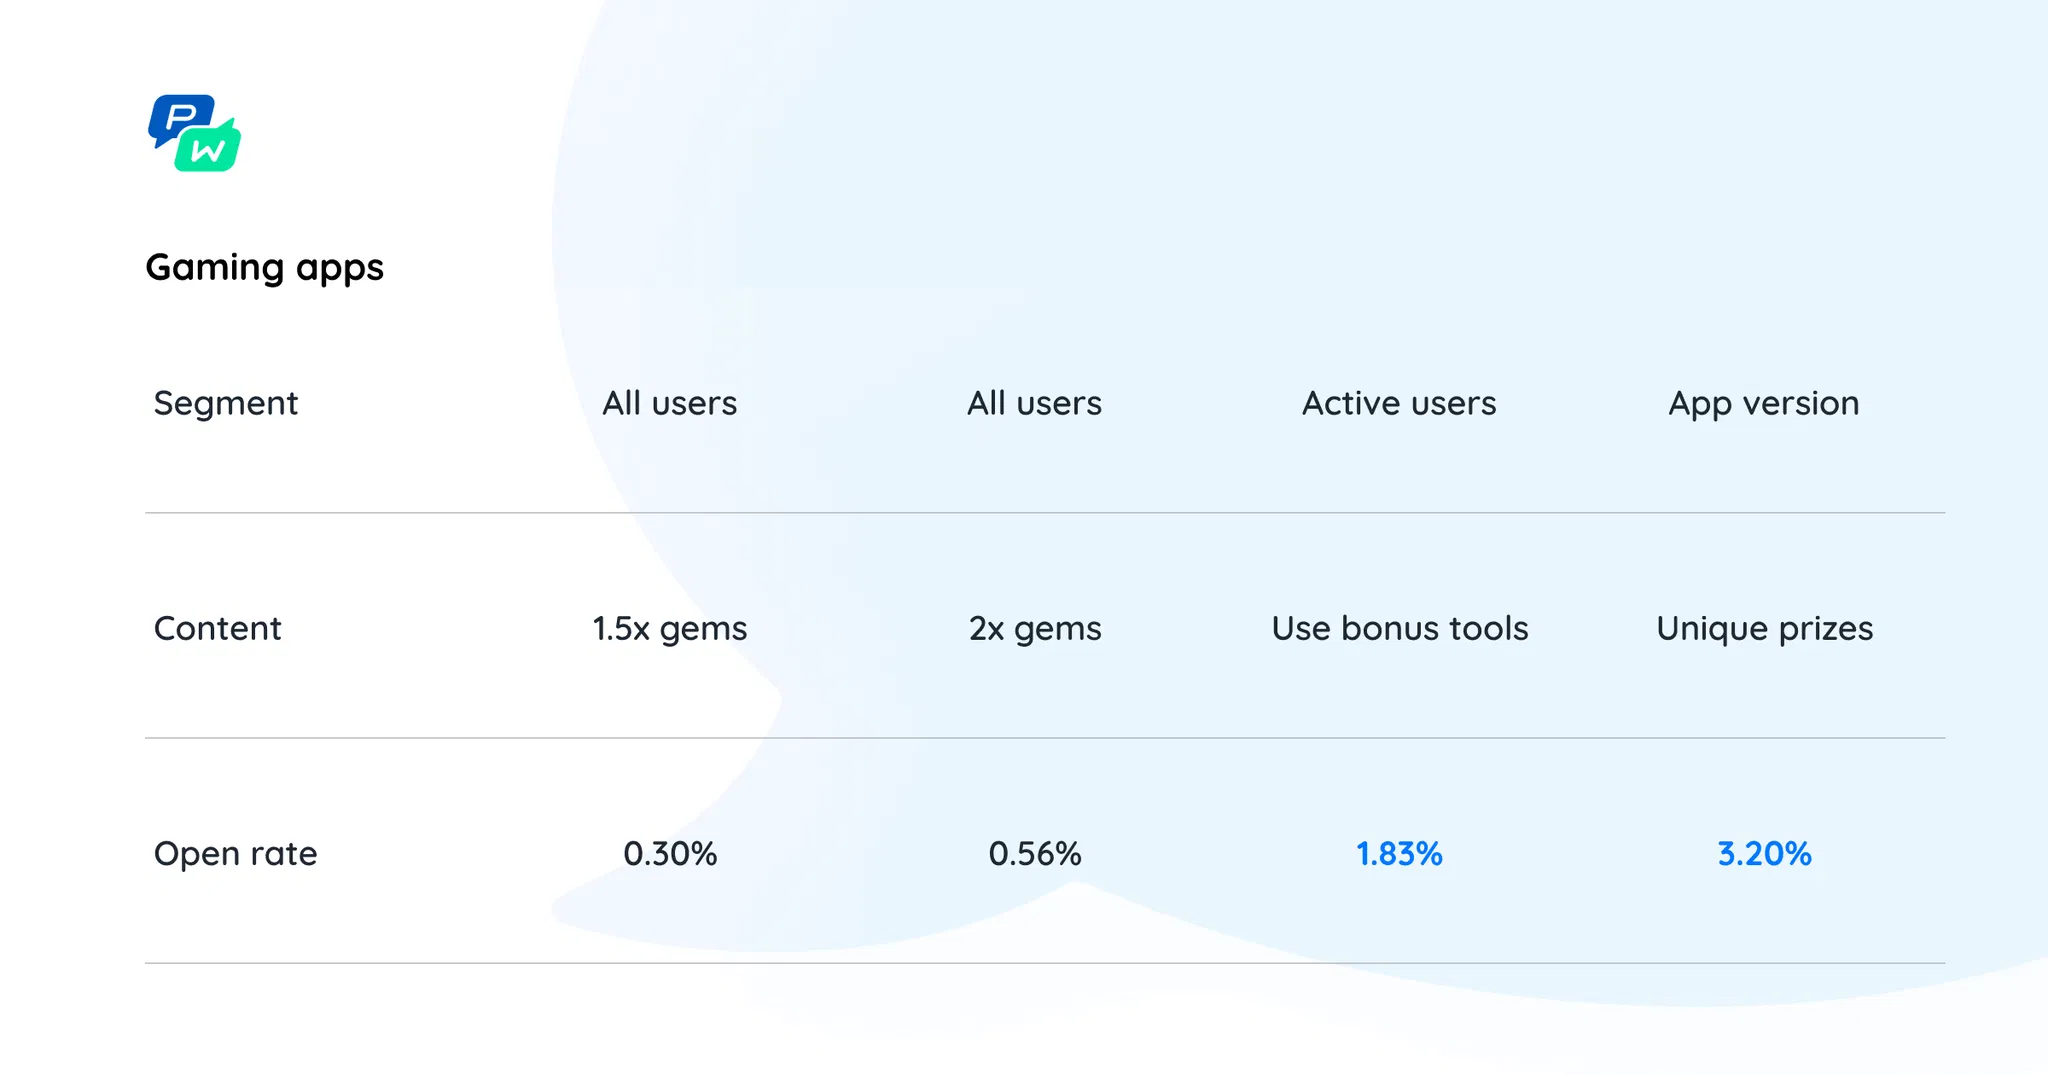This screenshot has width=2048, height=1075.
Task: Click the Use bonus tools cell
Action: pos(1399,628)
